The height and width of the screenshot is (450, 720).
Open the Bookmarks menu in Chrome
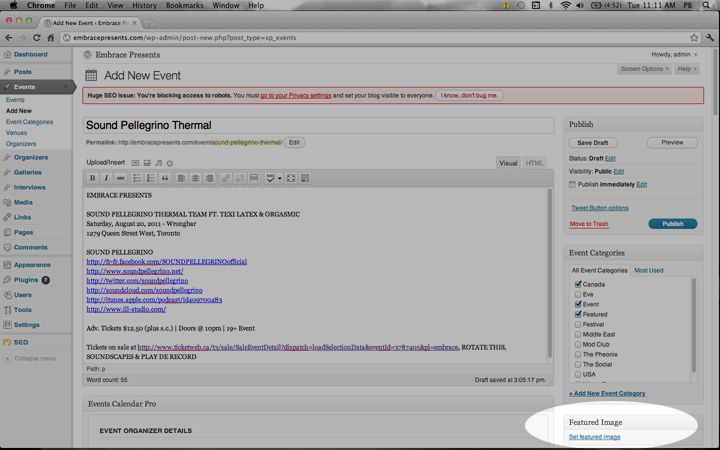pyautogui.click(x=184, y=5)
